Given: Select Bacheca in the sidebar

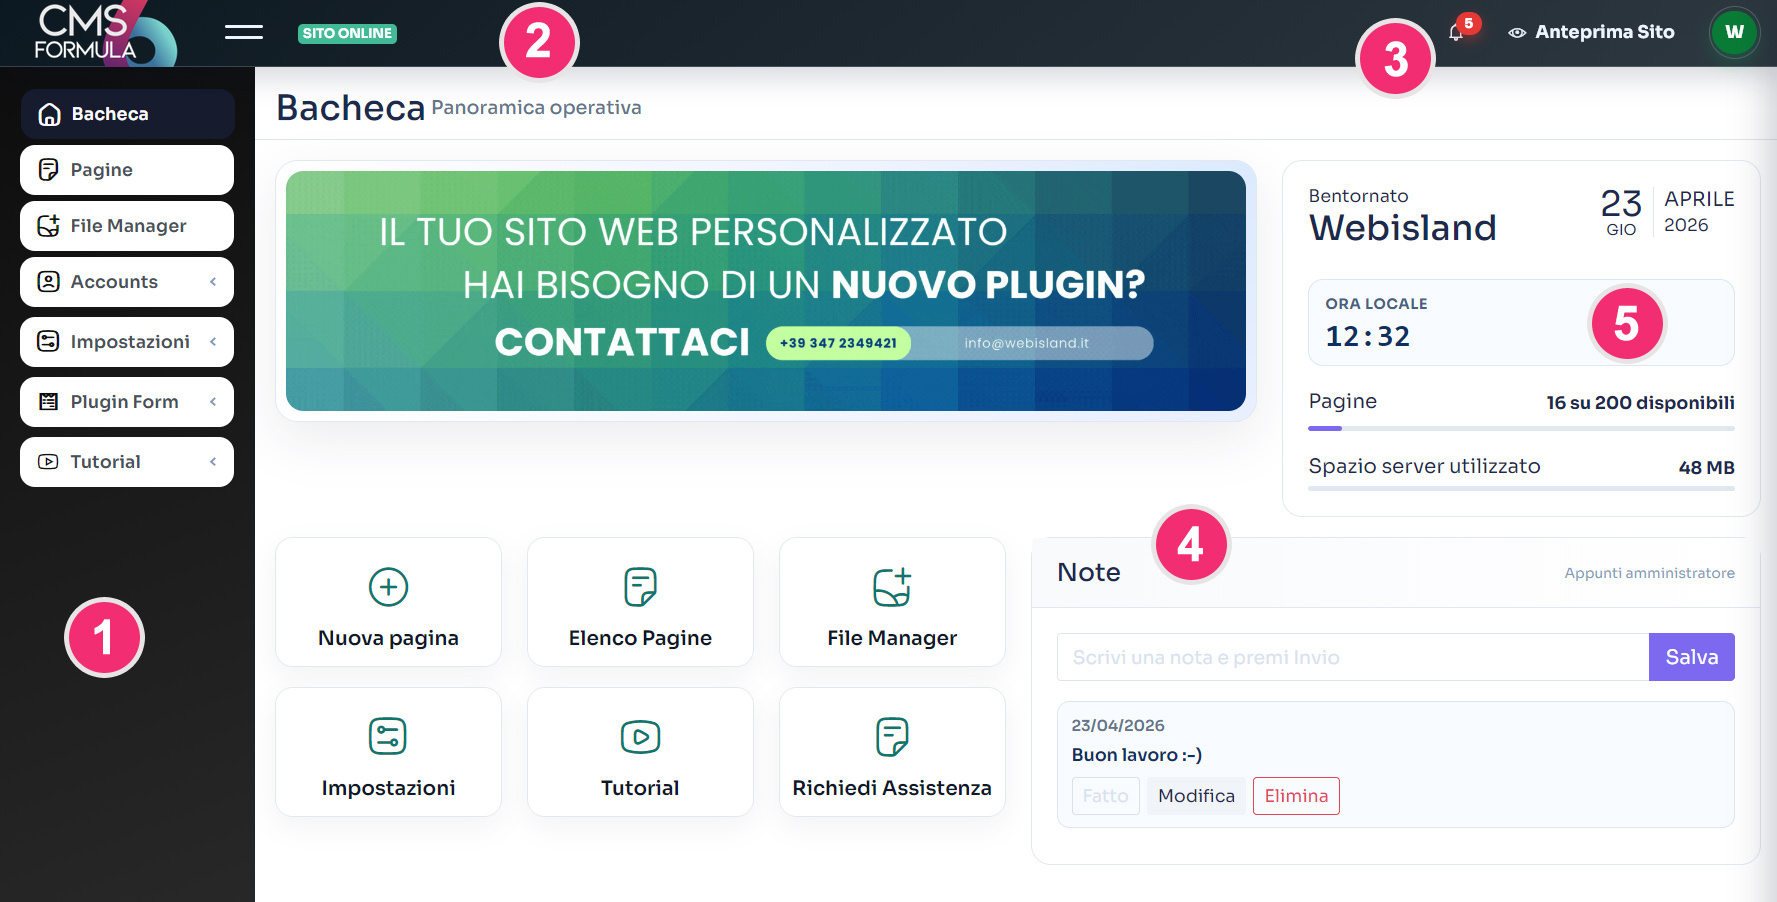Looking at the screenshot, I should pos(127,114).
